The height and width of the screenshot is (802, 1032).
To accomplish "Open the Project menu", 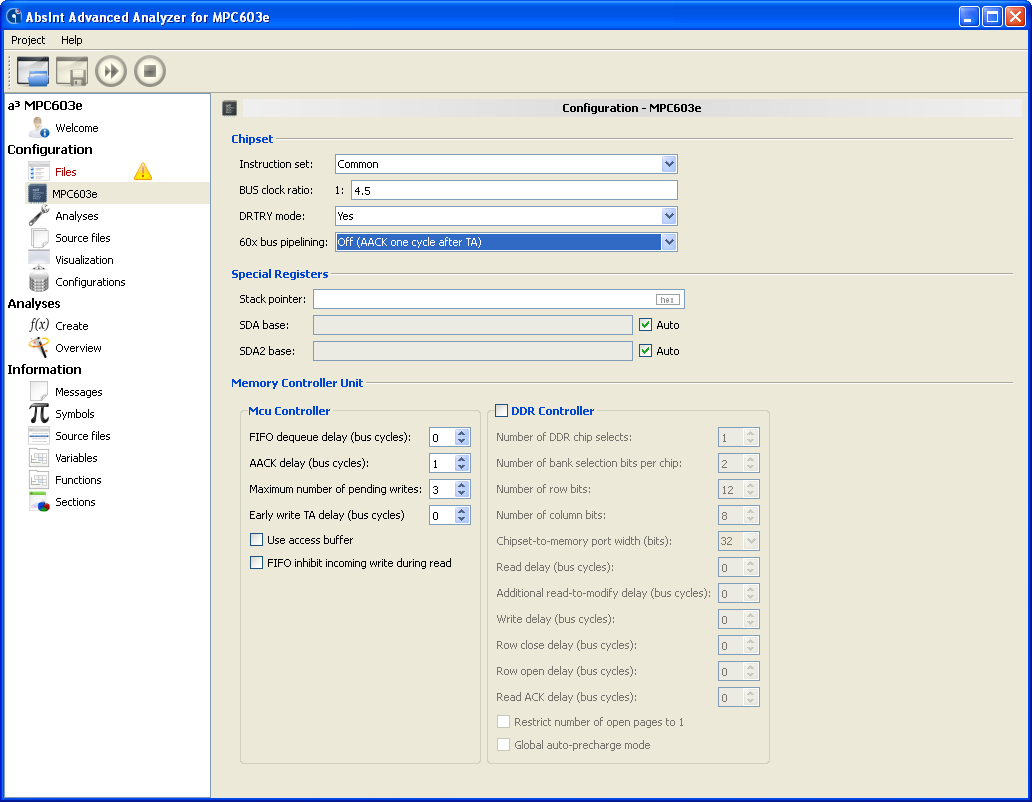I will click(28, 40).
